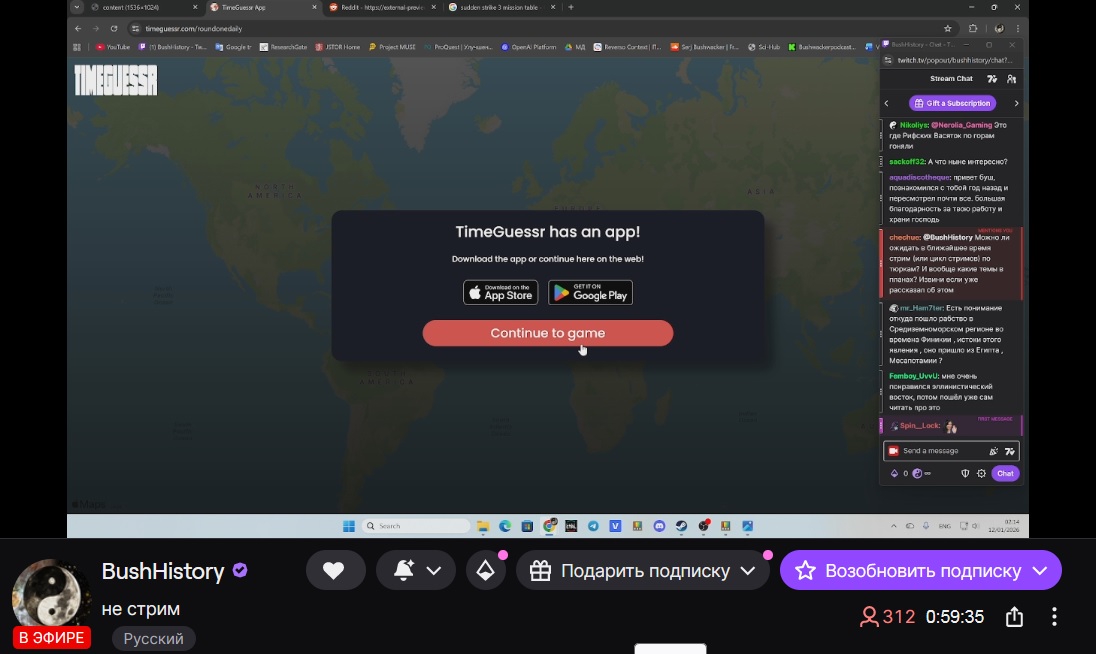
Task: Click the Windows taskbar Search box
Action: click(x=416, y=526)
